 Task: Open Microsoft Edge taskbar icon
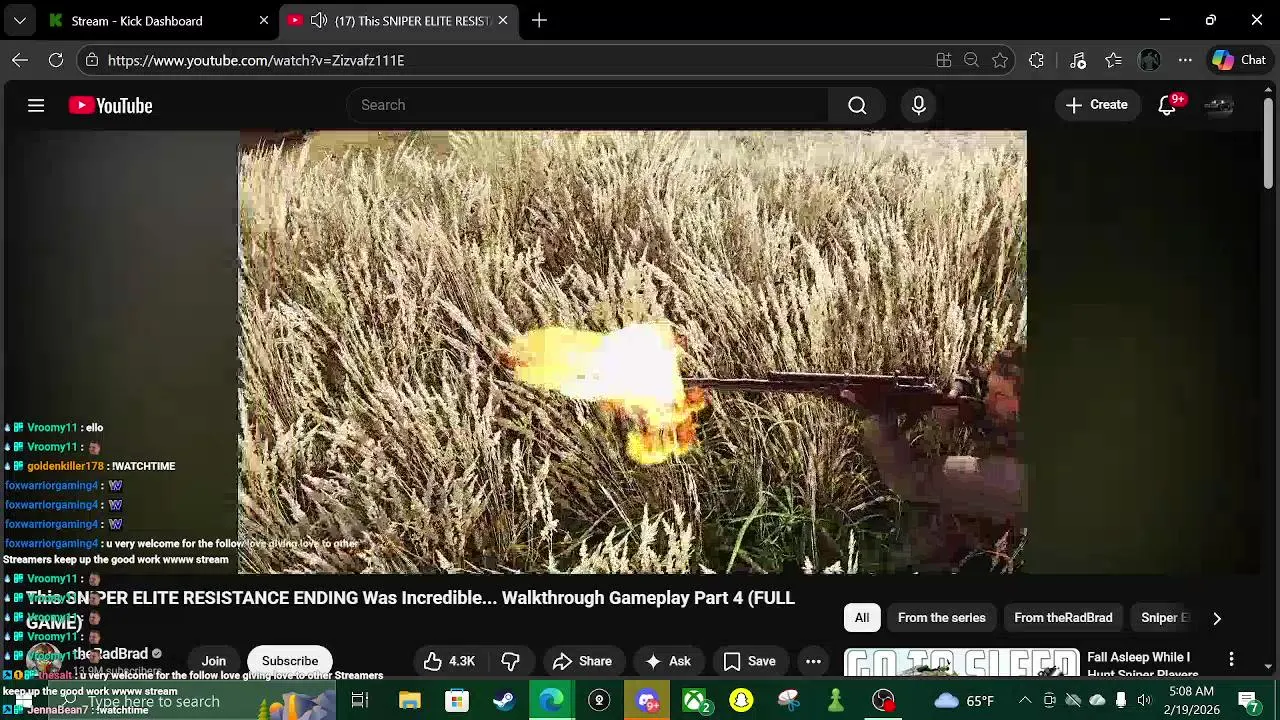(x=552, y=701)
